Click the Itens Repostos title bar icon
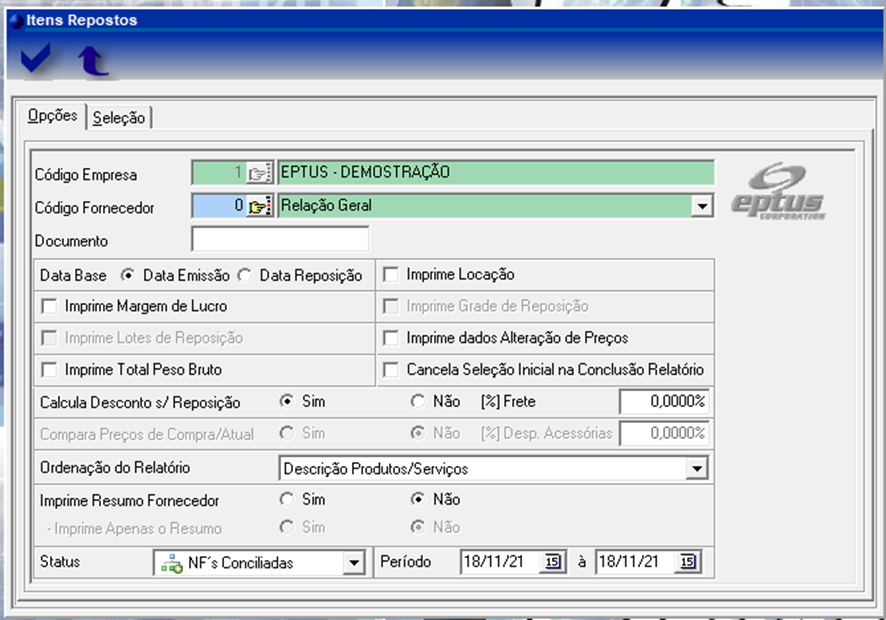This screenshot has height=620, width=886. (15, 20)
